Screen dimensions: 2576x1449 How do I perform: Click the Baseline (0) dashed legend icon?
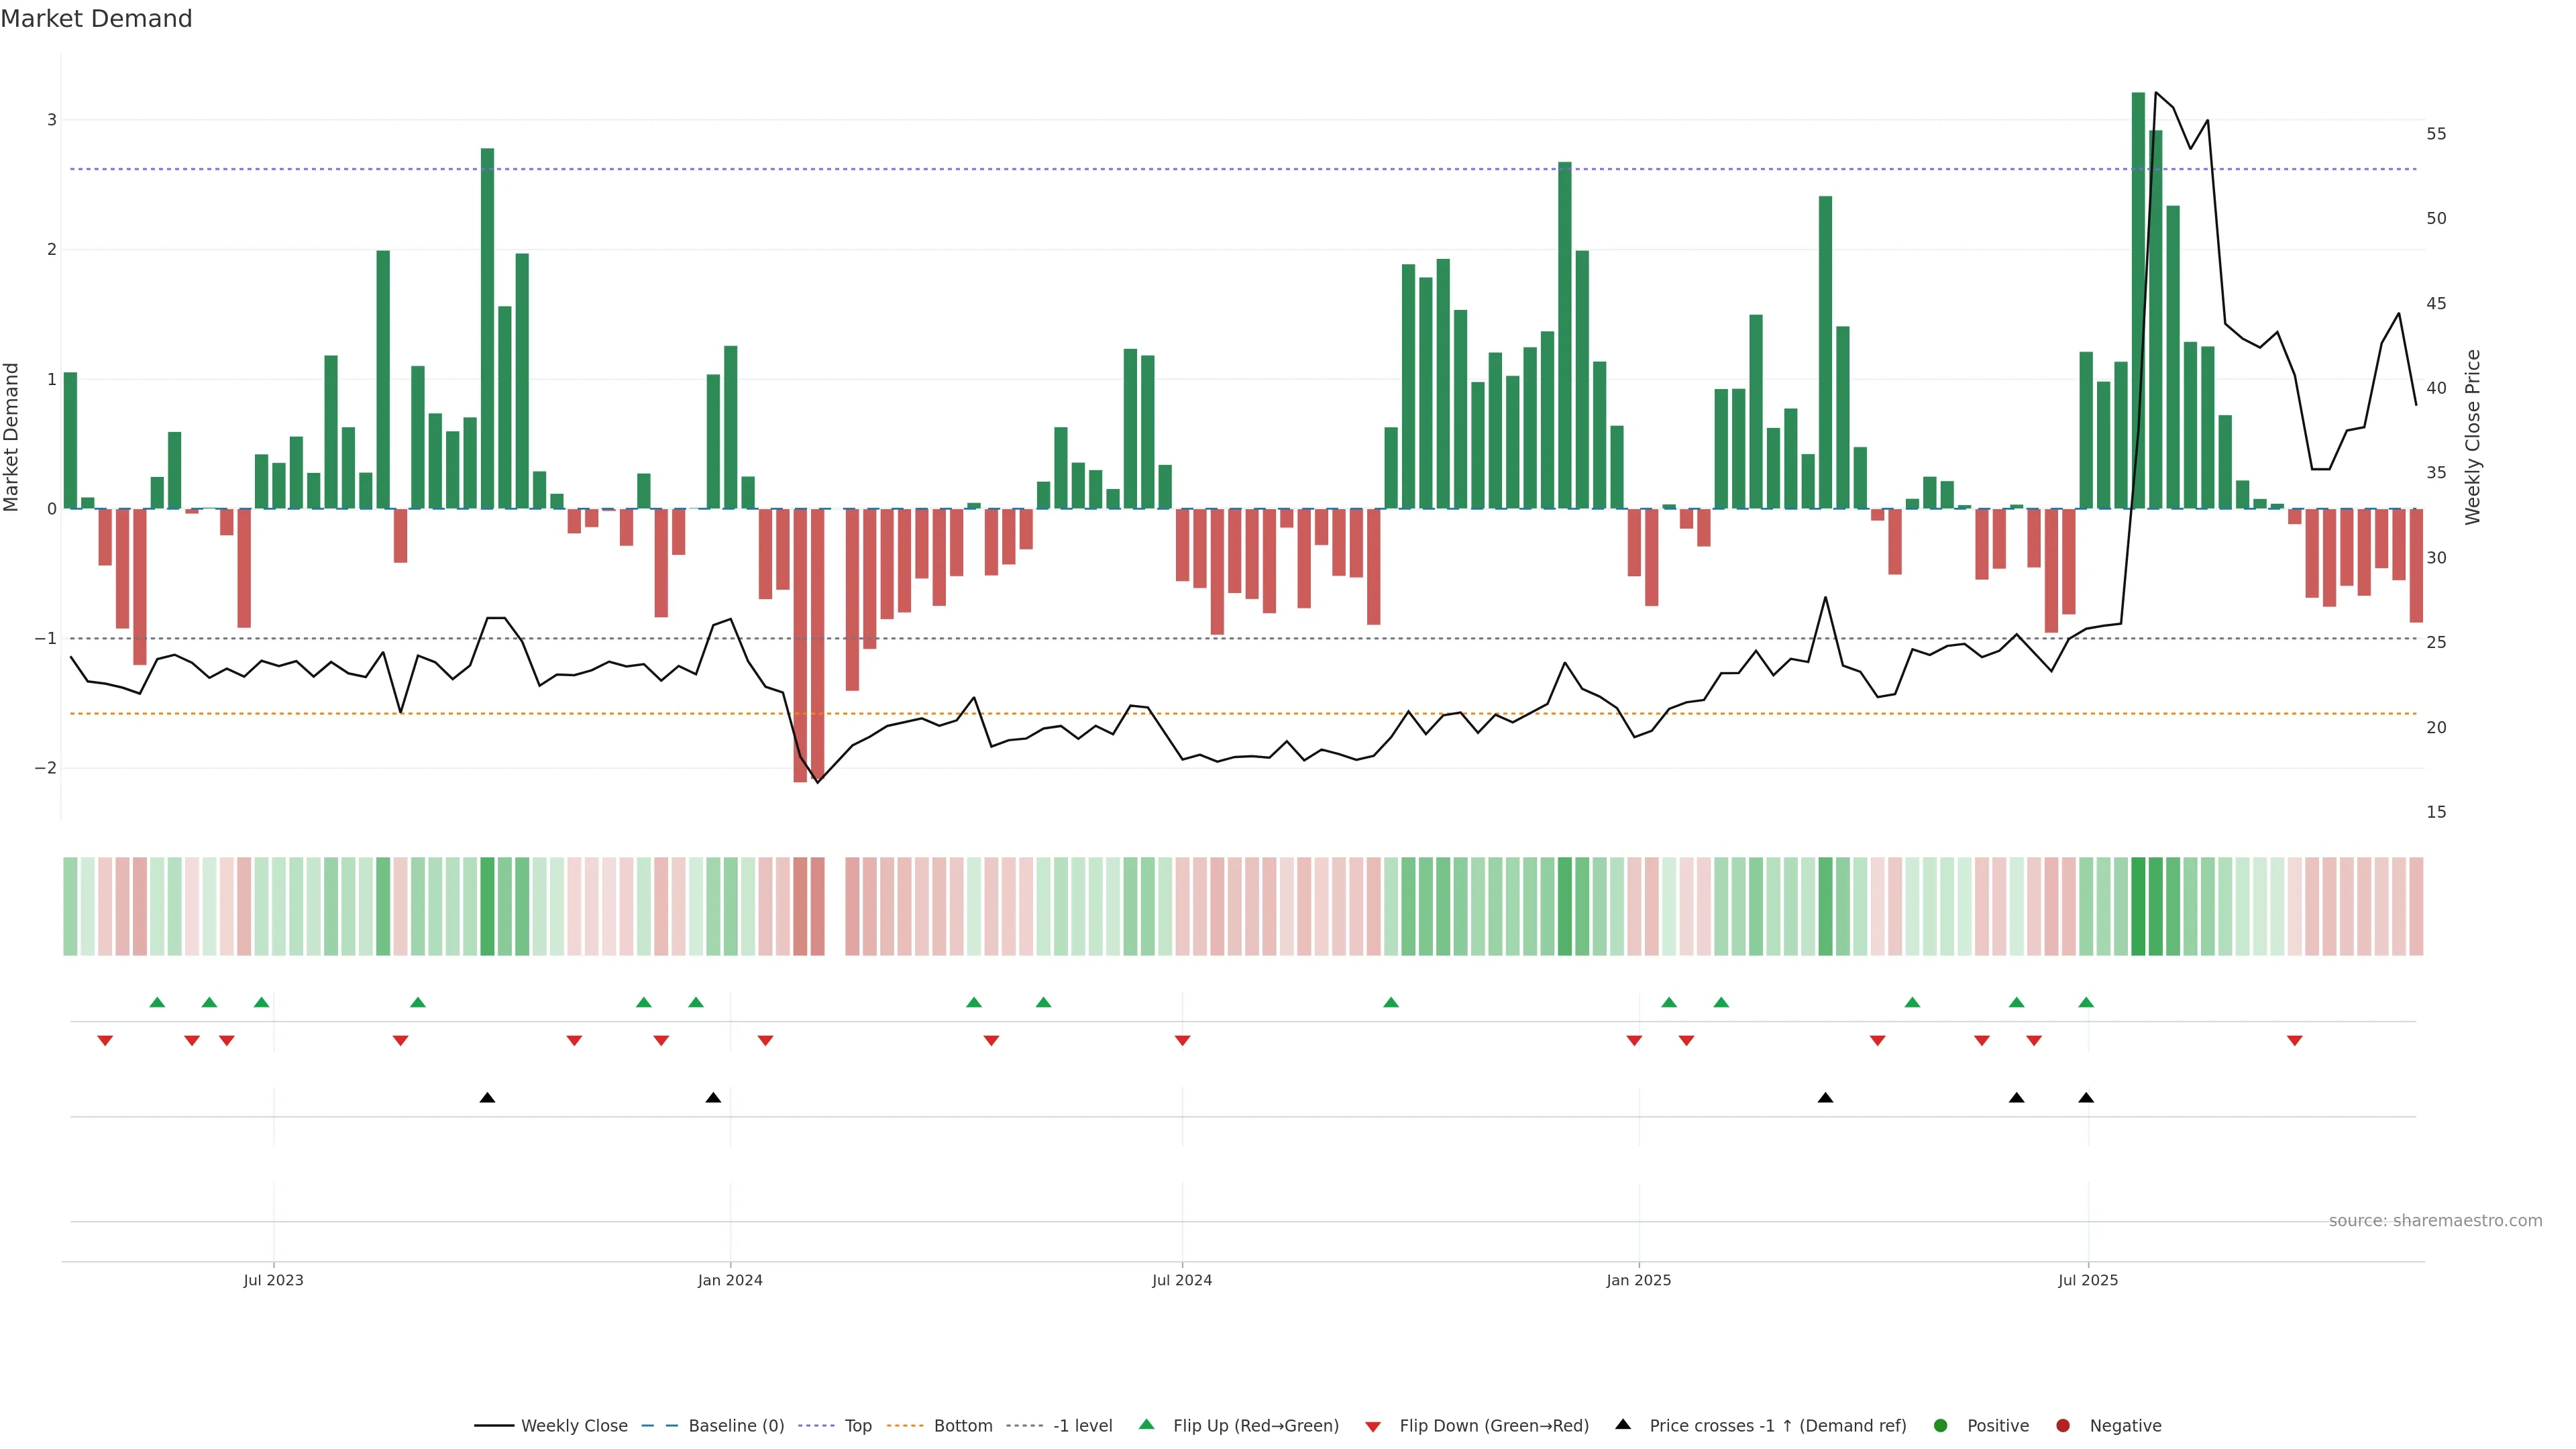(x=659, y=1426)
